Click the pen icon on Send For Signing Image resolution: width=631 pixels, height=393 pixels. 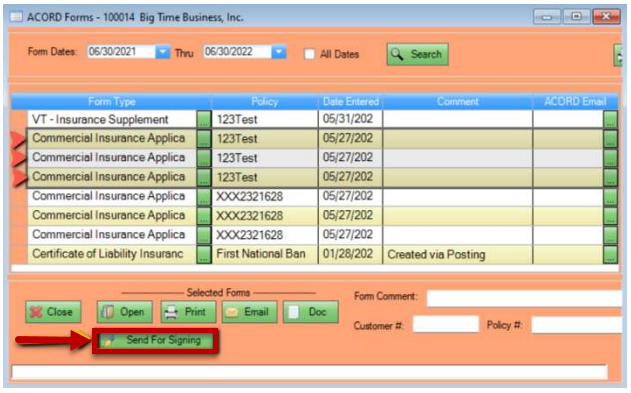click(x=109, y=341)
